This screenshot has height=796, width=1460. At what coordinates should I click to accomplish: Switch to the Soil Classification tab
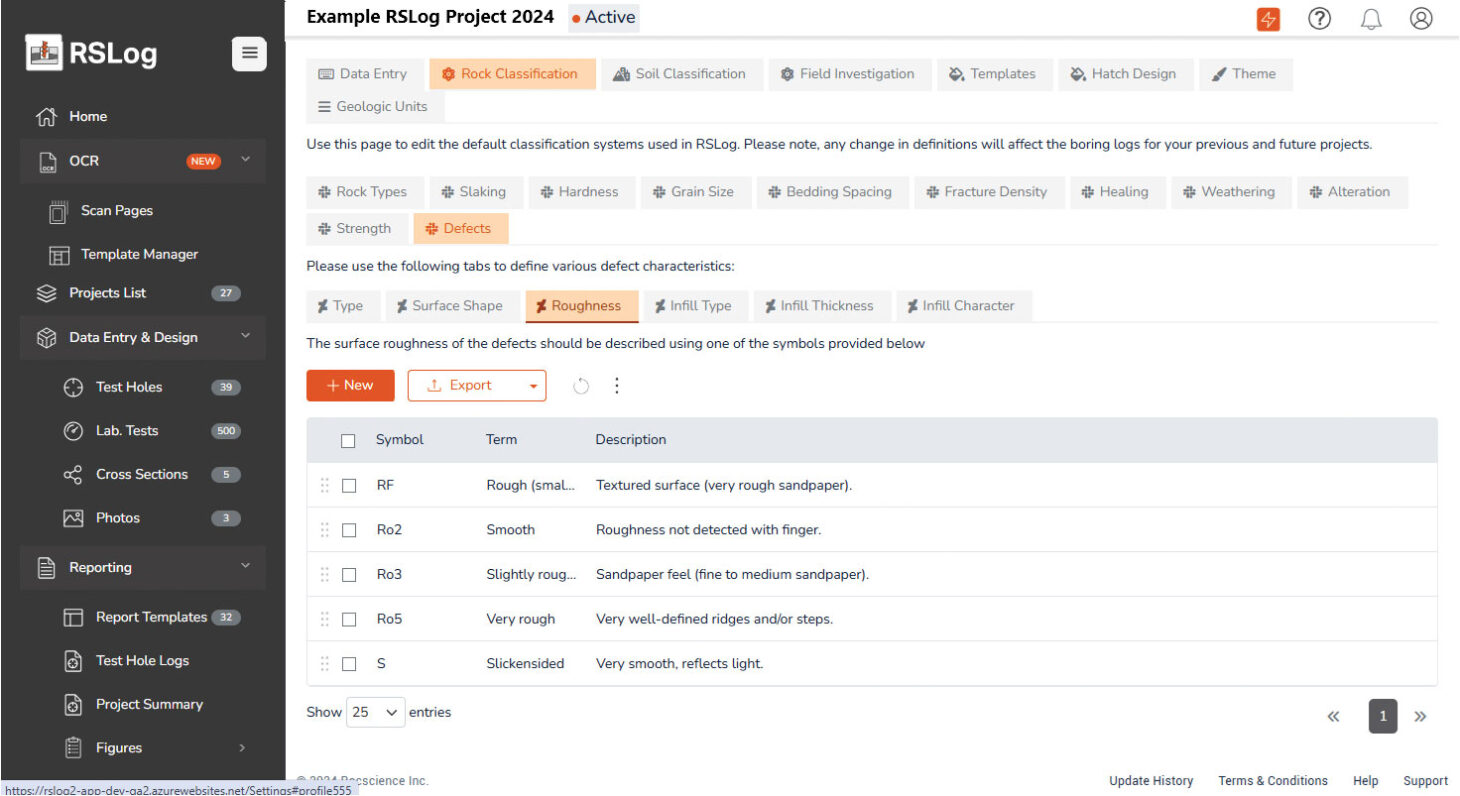pyautogui.click(x=680, y=74)
